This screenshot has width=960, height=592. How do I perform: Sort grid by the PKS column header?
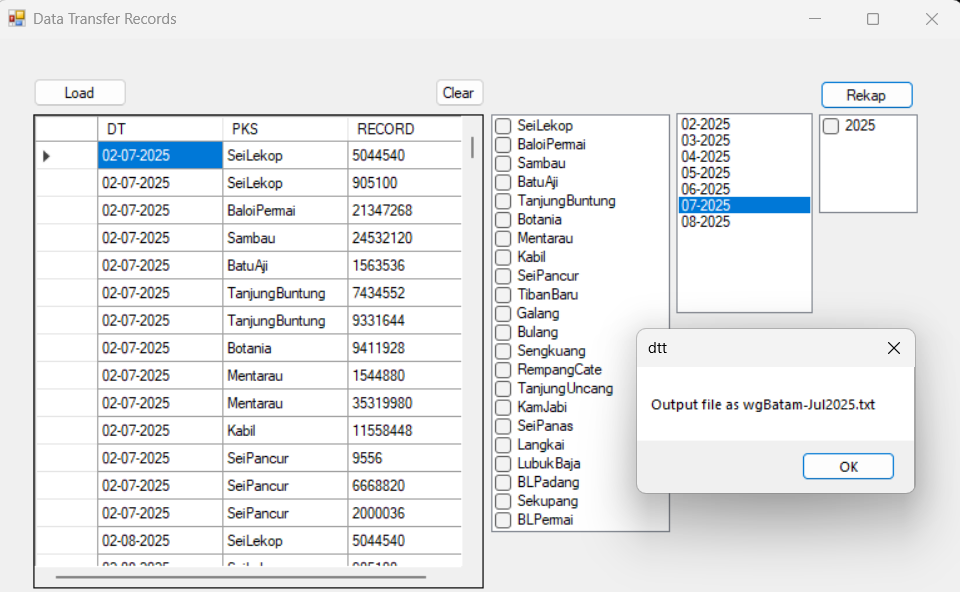point(284,129)
